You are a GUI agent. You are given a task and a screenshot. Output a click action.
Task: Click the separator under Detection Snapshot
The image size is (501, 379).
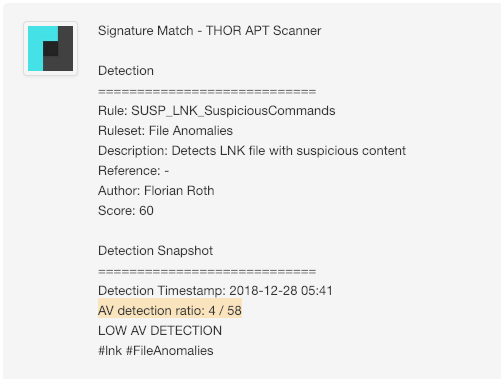207,271
